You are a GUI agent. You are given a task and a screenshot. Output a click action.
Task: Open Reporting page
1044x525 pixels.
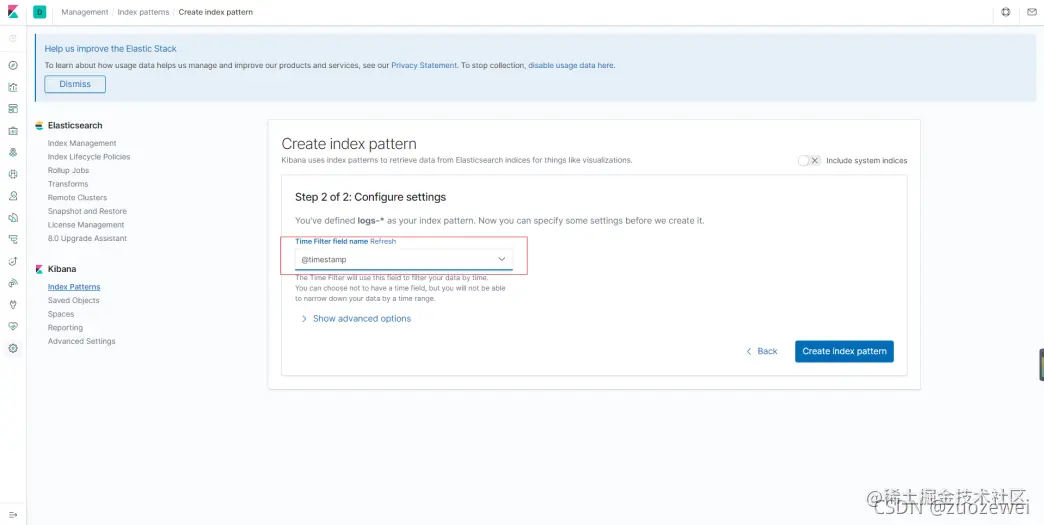(x=65, y=327)
